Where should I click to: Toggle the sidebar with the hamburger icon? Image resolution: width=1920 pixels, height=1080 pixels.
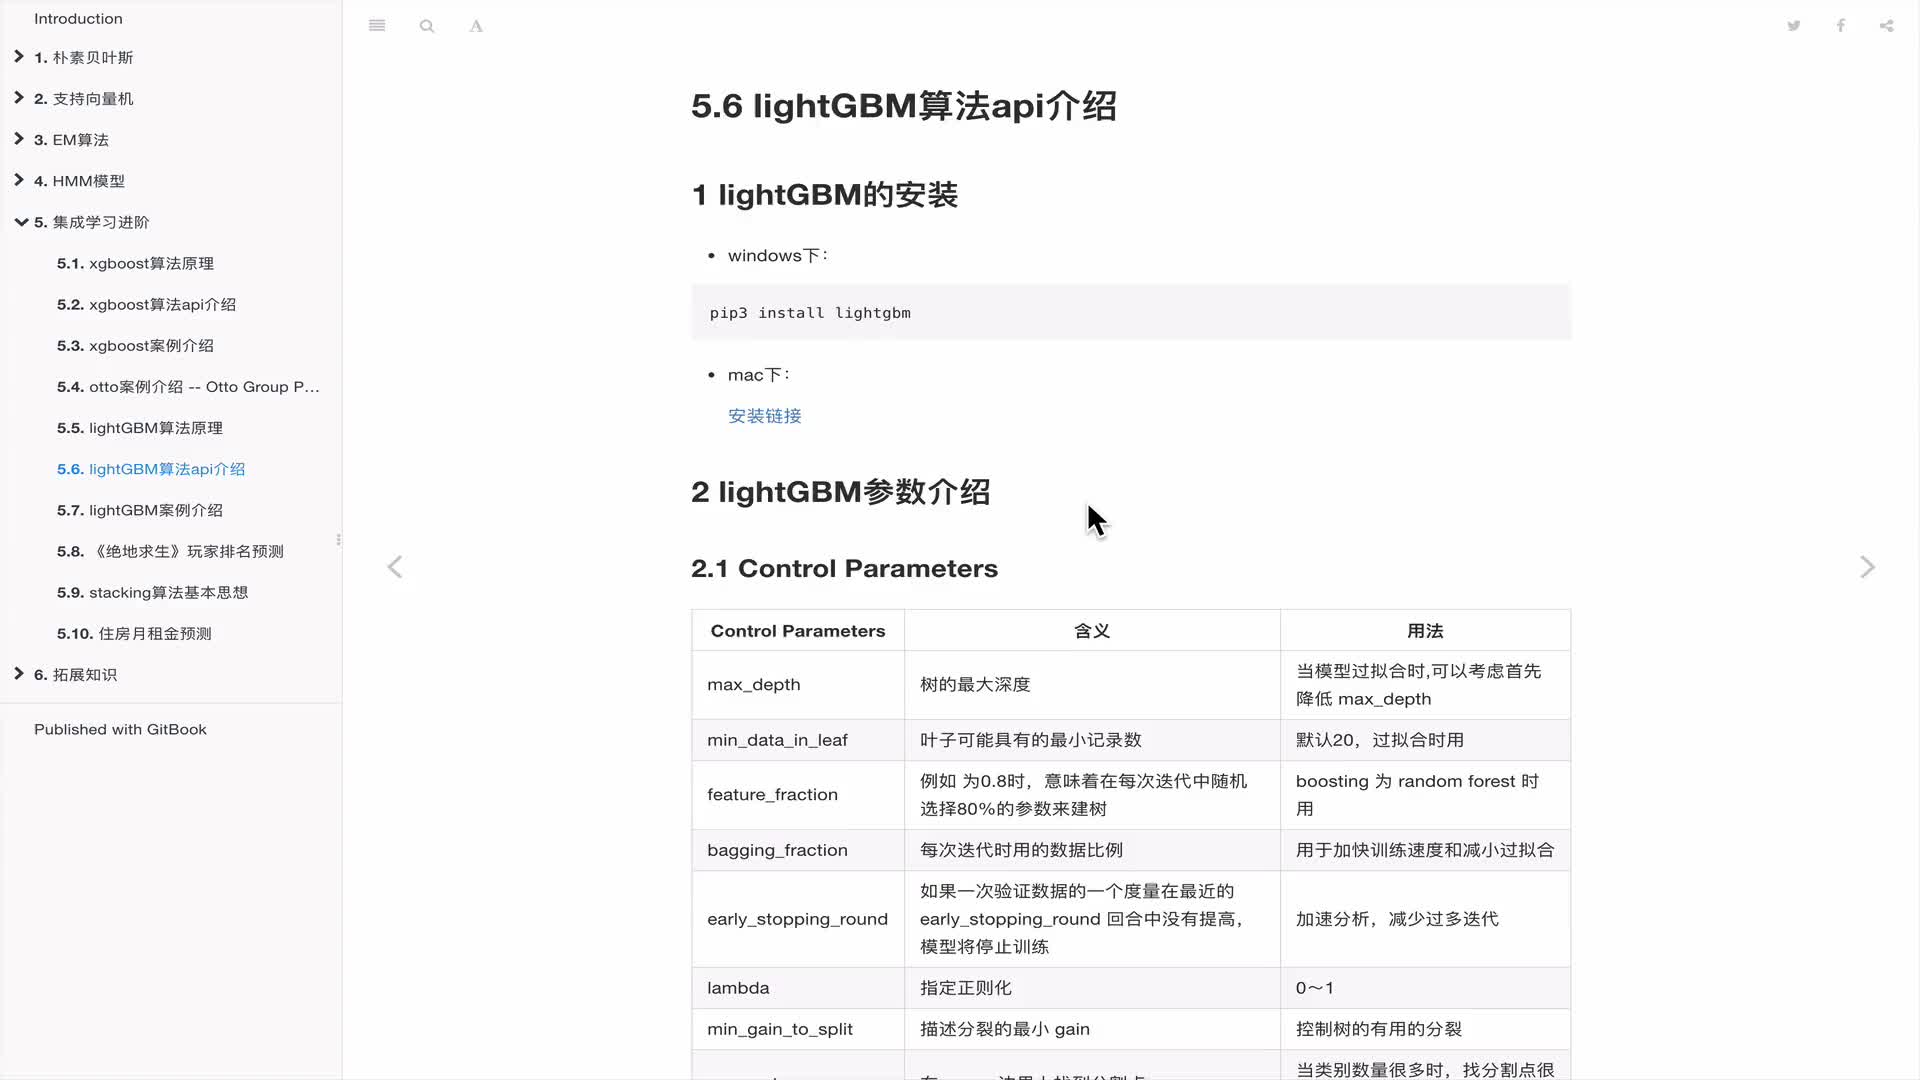[x=377, y=26]
